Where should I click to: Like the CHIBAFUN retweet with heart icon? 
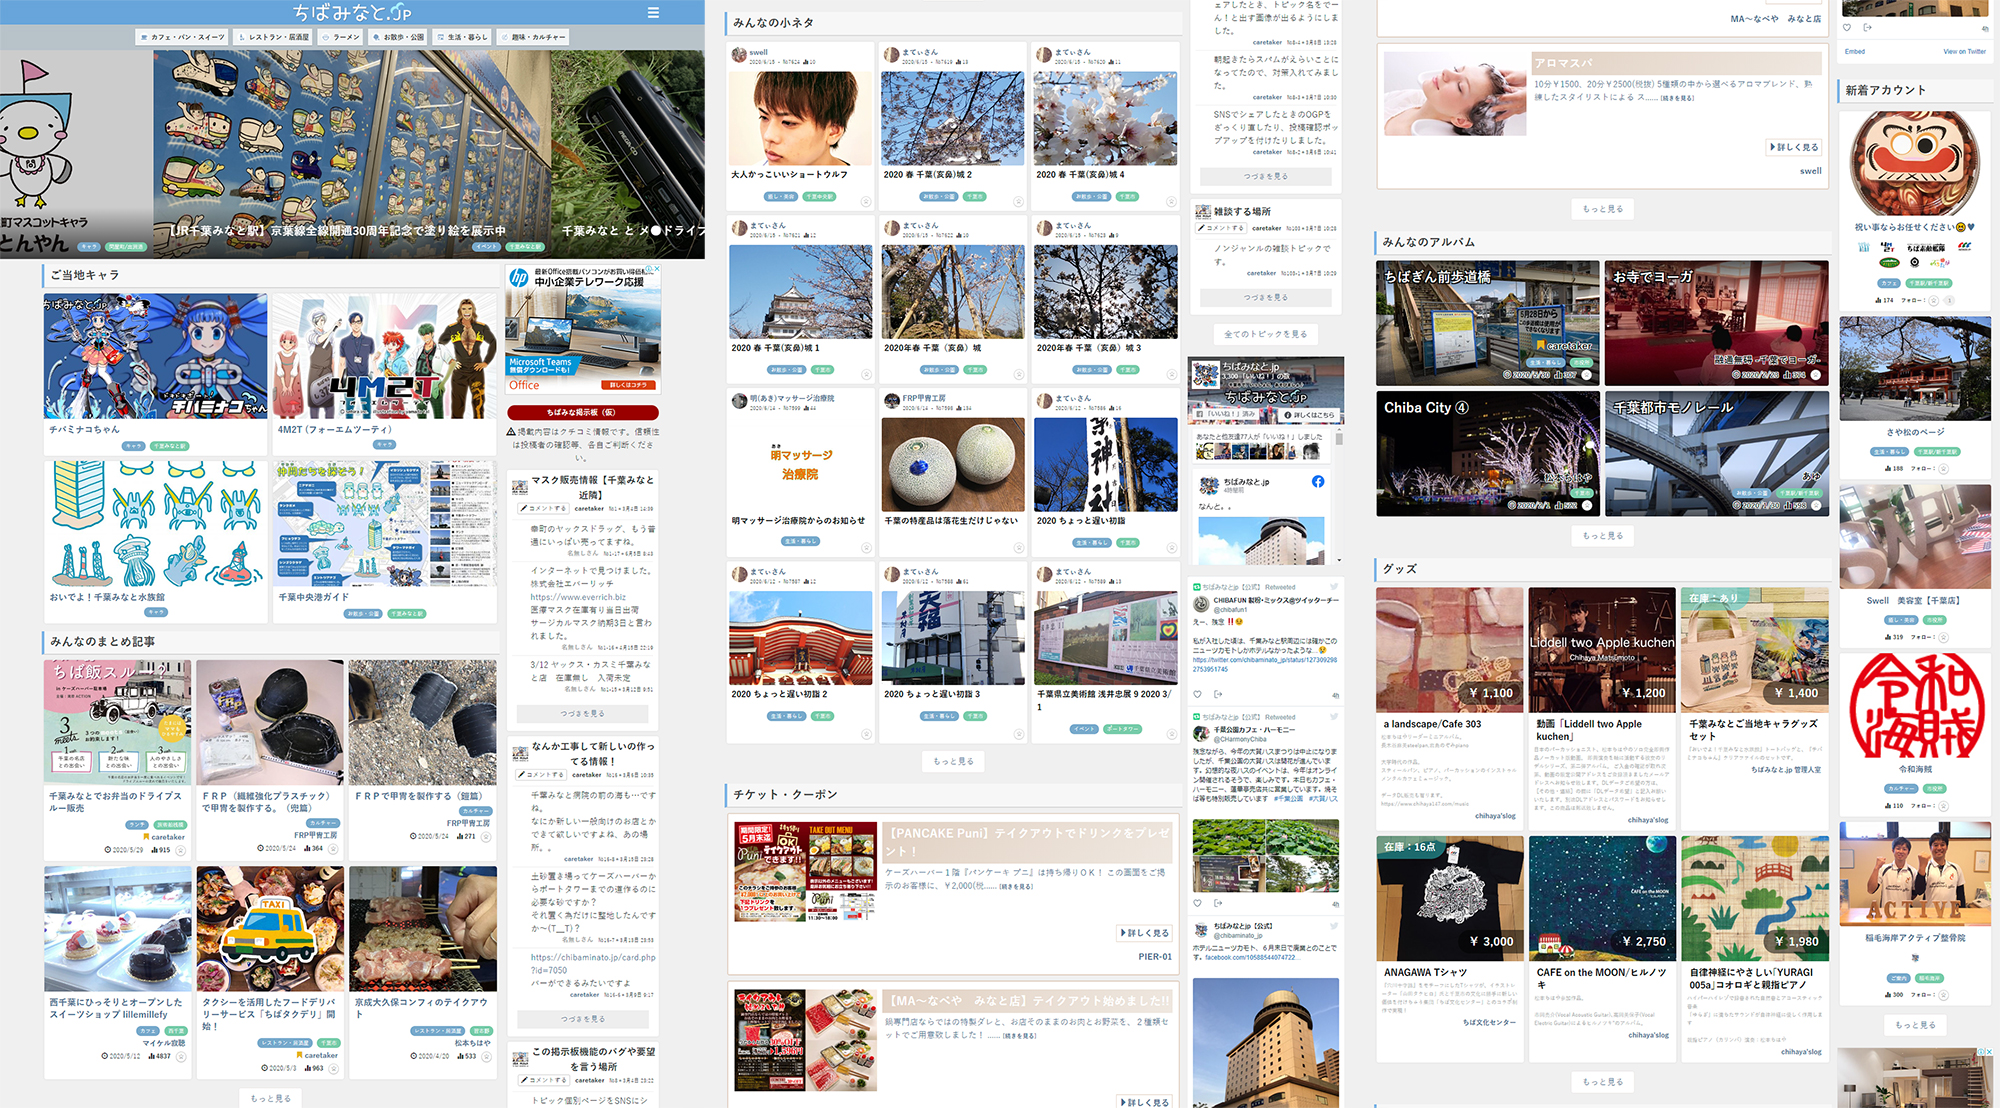[x=1198, y=694]
